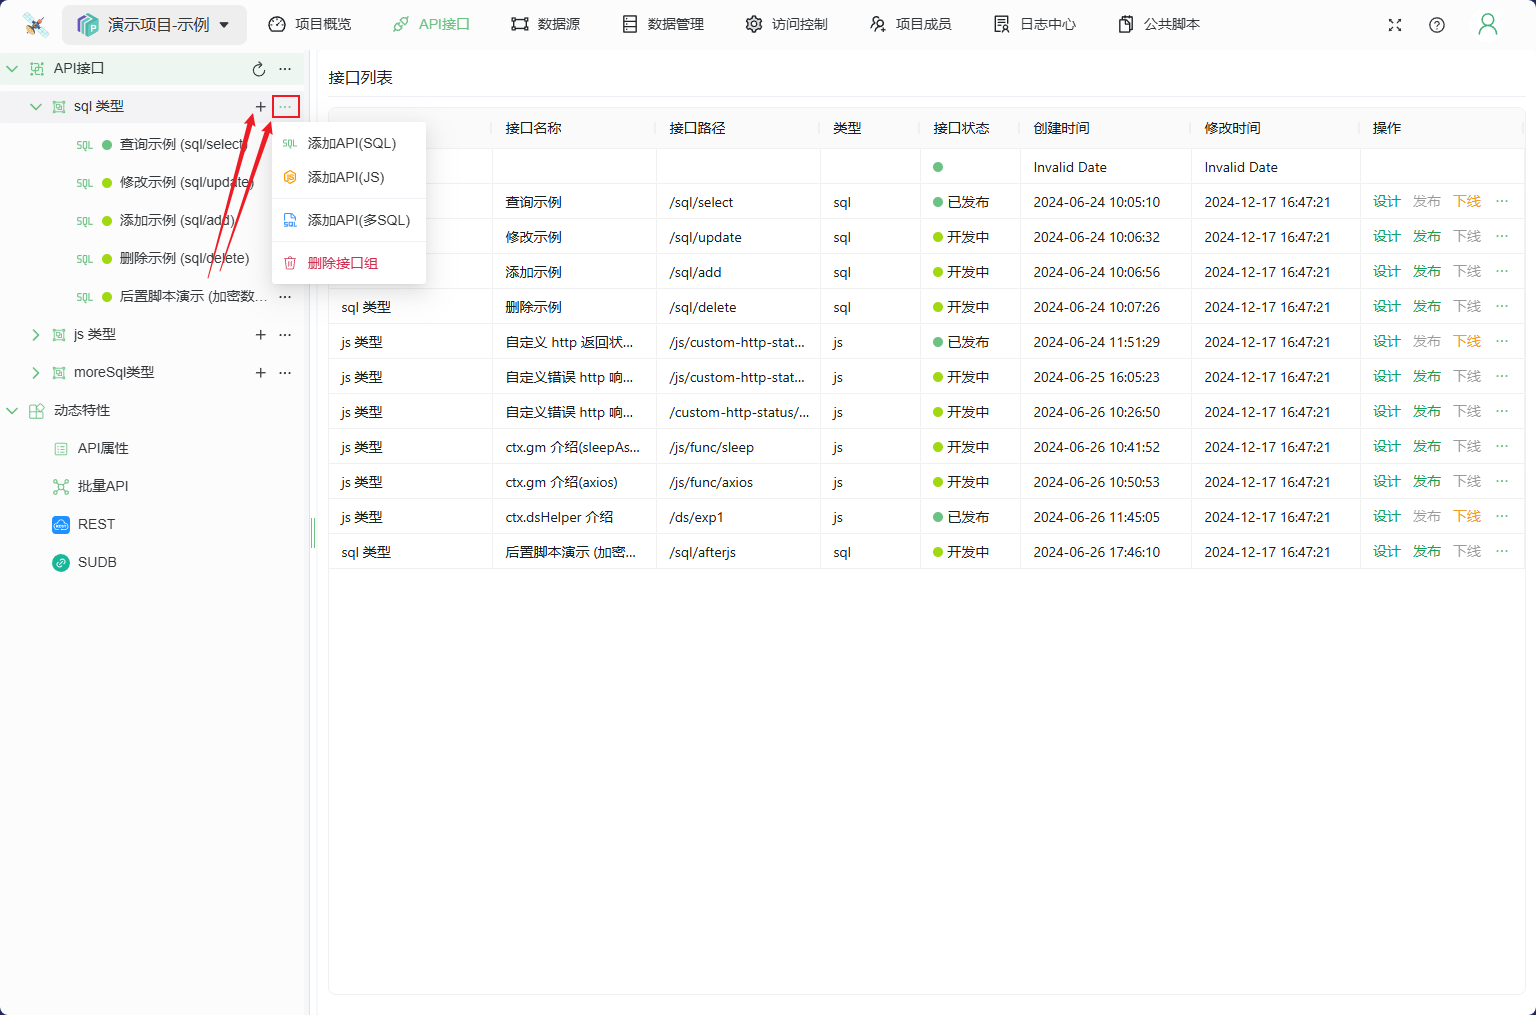Collapse the 动态特性 section
The height and width of the screenshot is (1015, 1536).
click(12, 411)
